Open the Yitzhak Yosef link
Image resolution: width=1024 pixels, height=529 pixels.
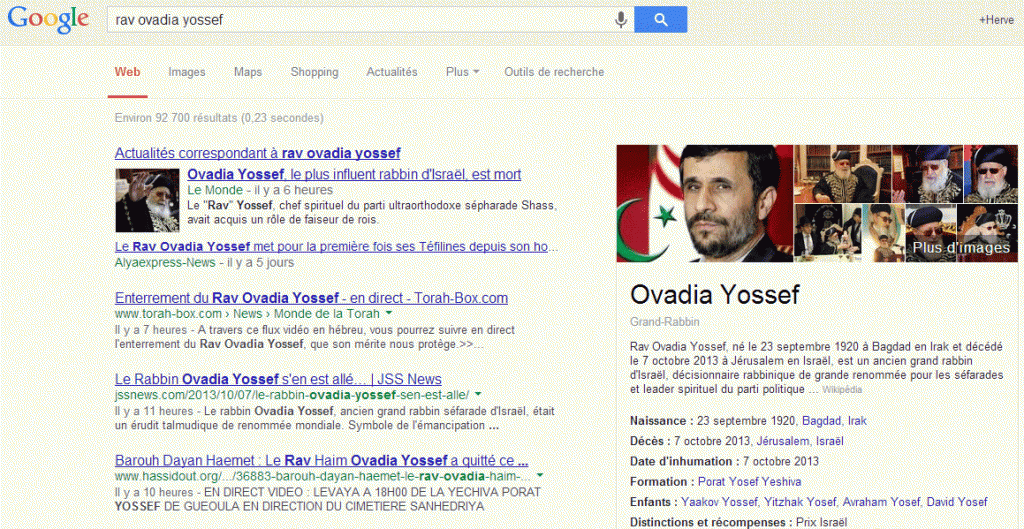pos(801,502)
